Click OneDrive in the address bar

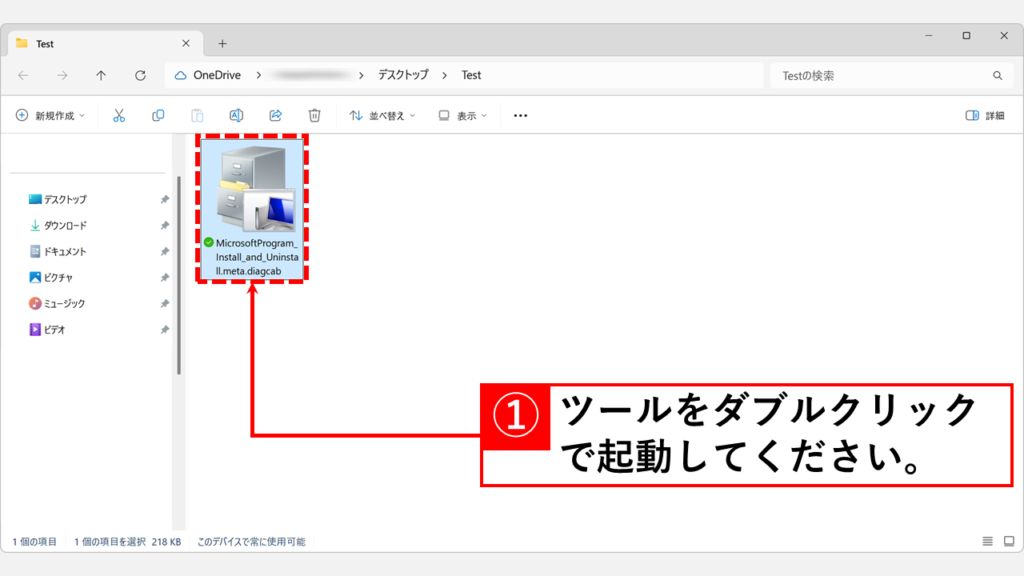pyautogui.click(x=217, y=76)
